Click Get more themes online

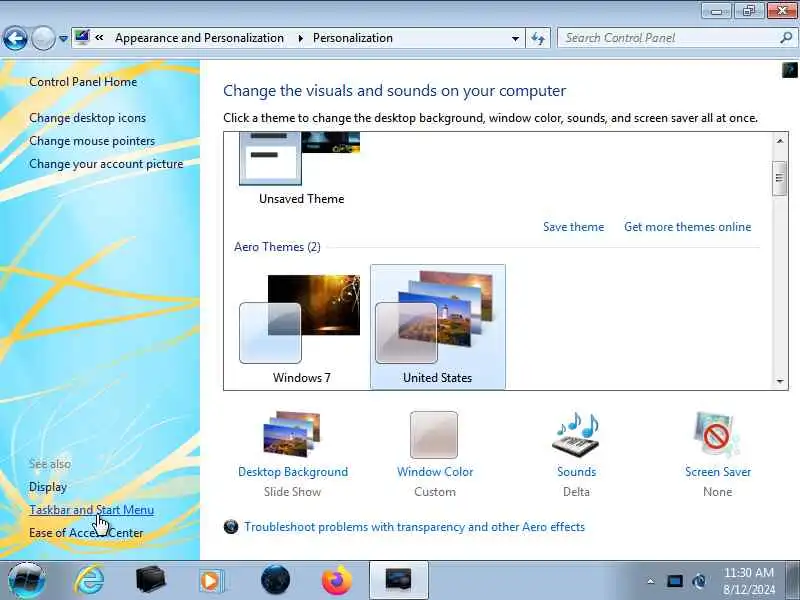tap(687, 227)
